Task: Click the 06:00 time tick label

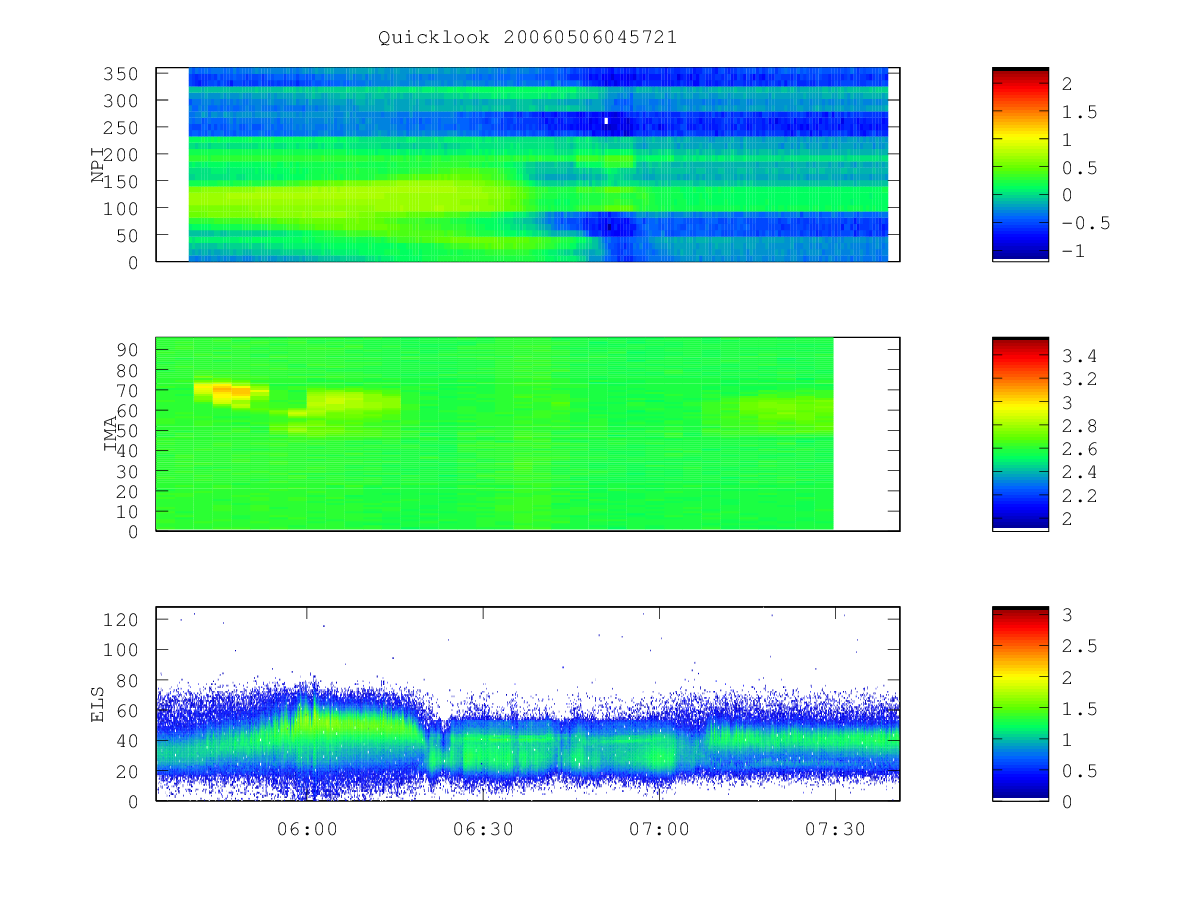Action: pyautogui.click(x=307, y=829)
